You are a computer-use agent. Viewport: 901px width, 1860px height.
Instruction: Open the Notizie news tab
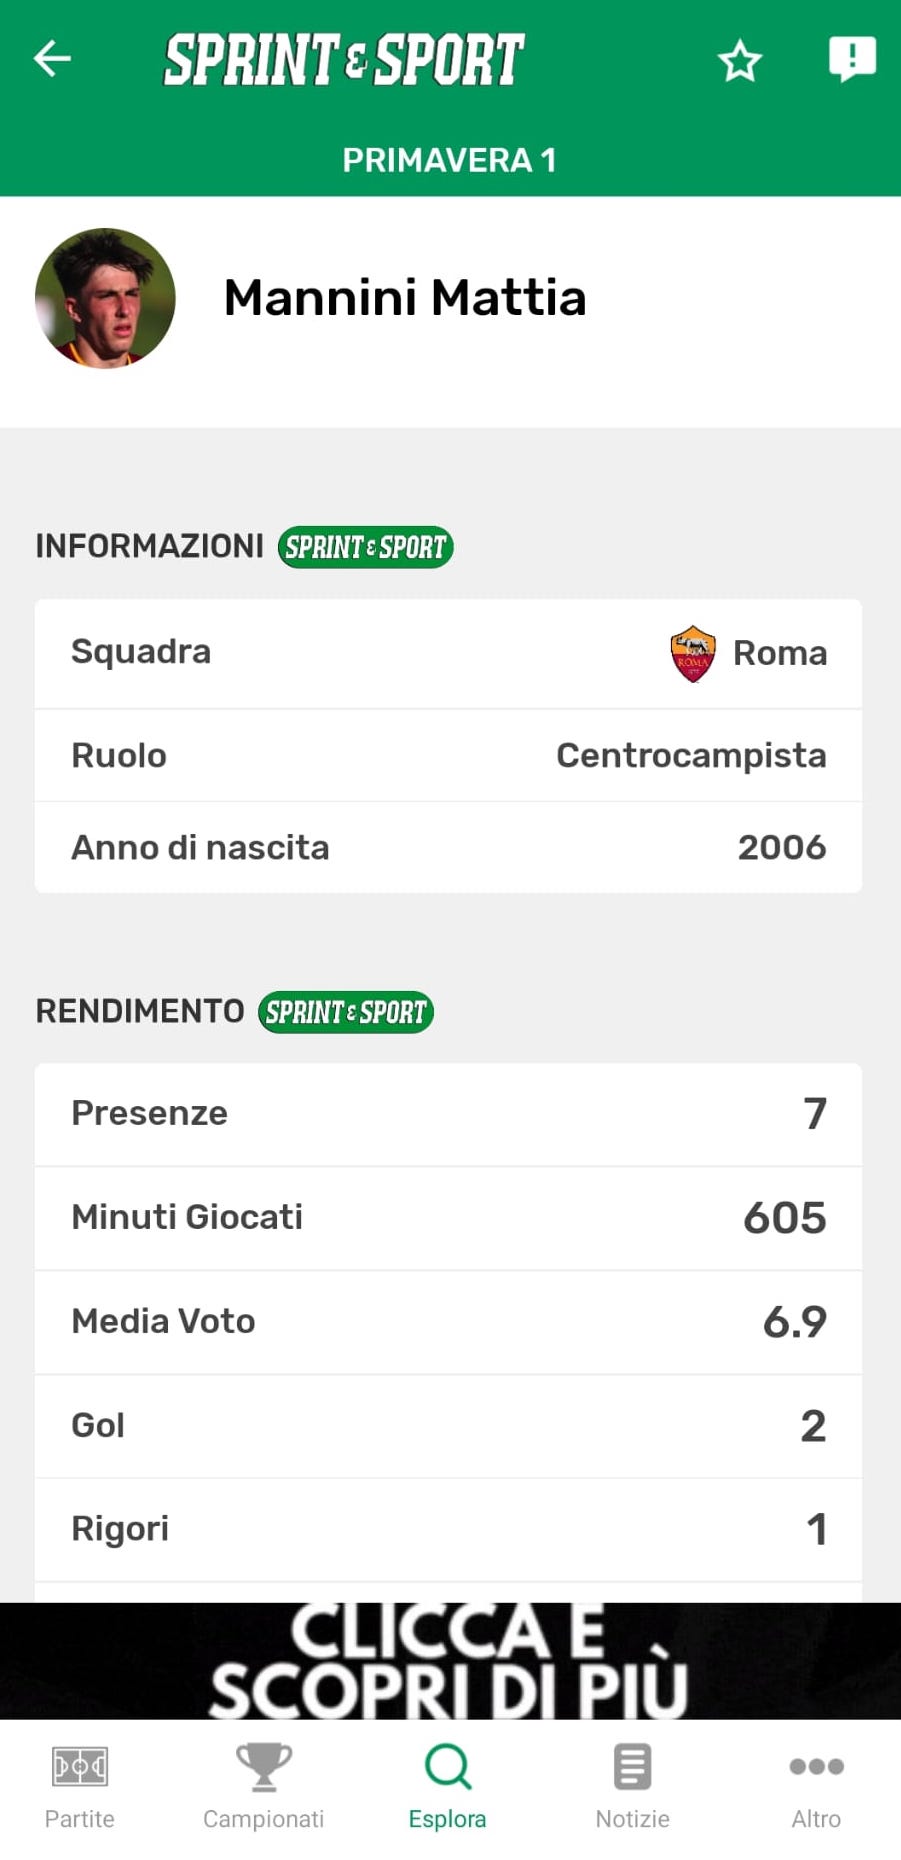click(632, 1786)
